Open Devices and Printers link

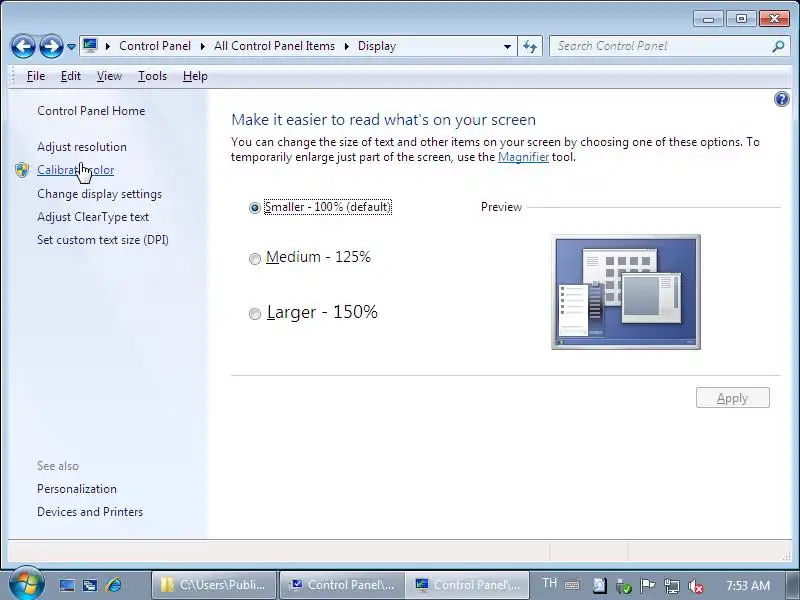click(90, 512)
